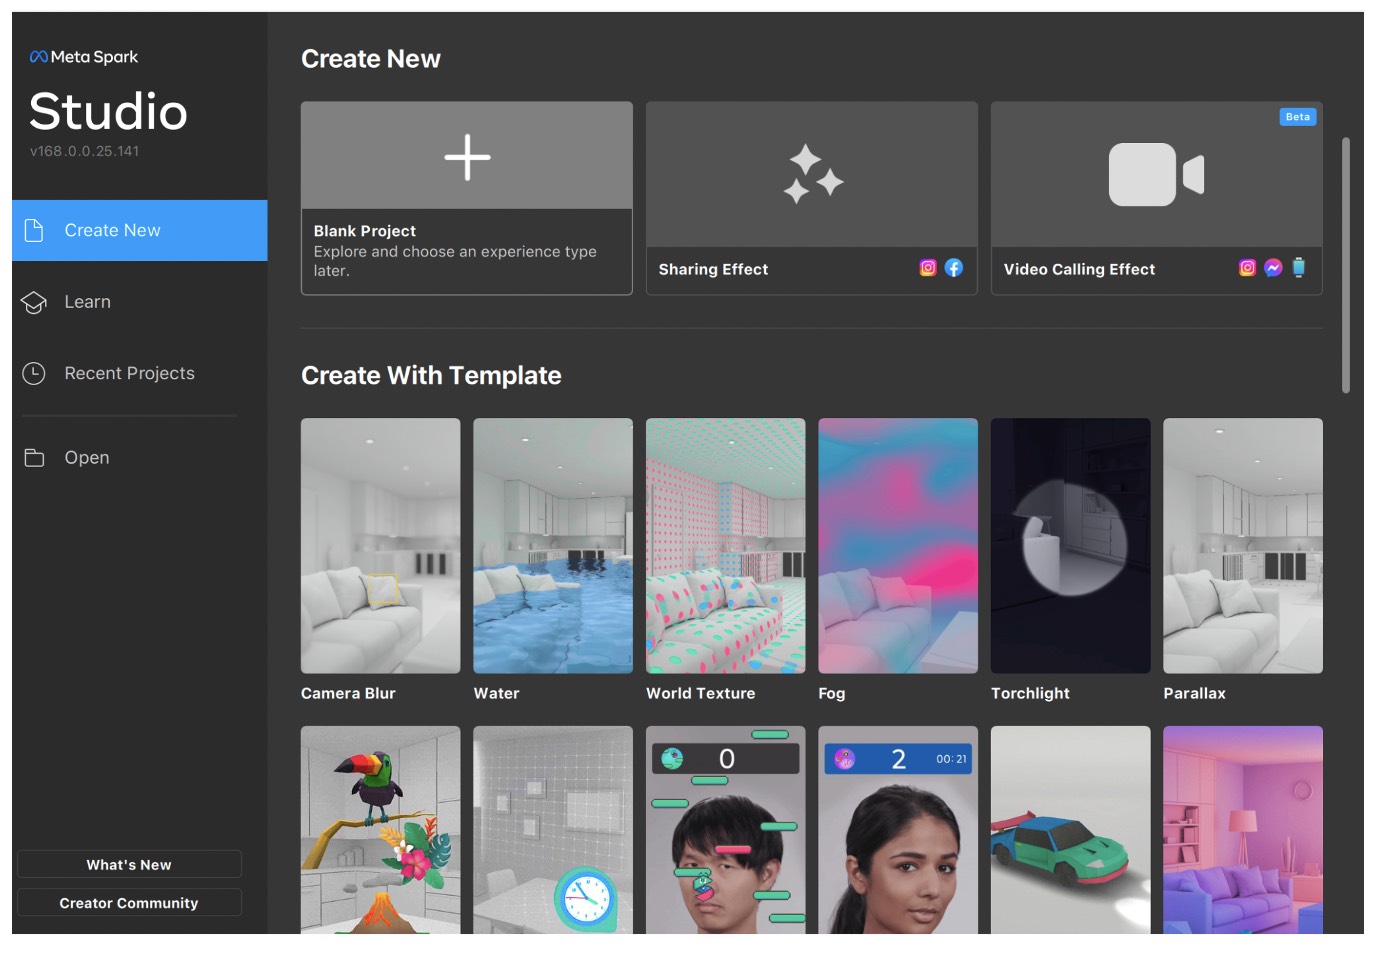1388x954 pixels.
Task: Open the Camera Blur template
Action: tap(381, 546)
